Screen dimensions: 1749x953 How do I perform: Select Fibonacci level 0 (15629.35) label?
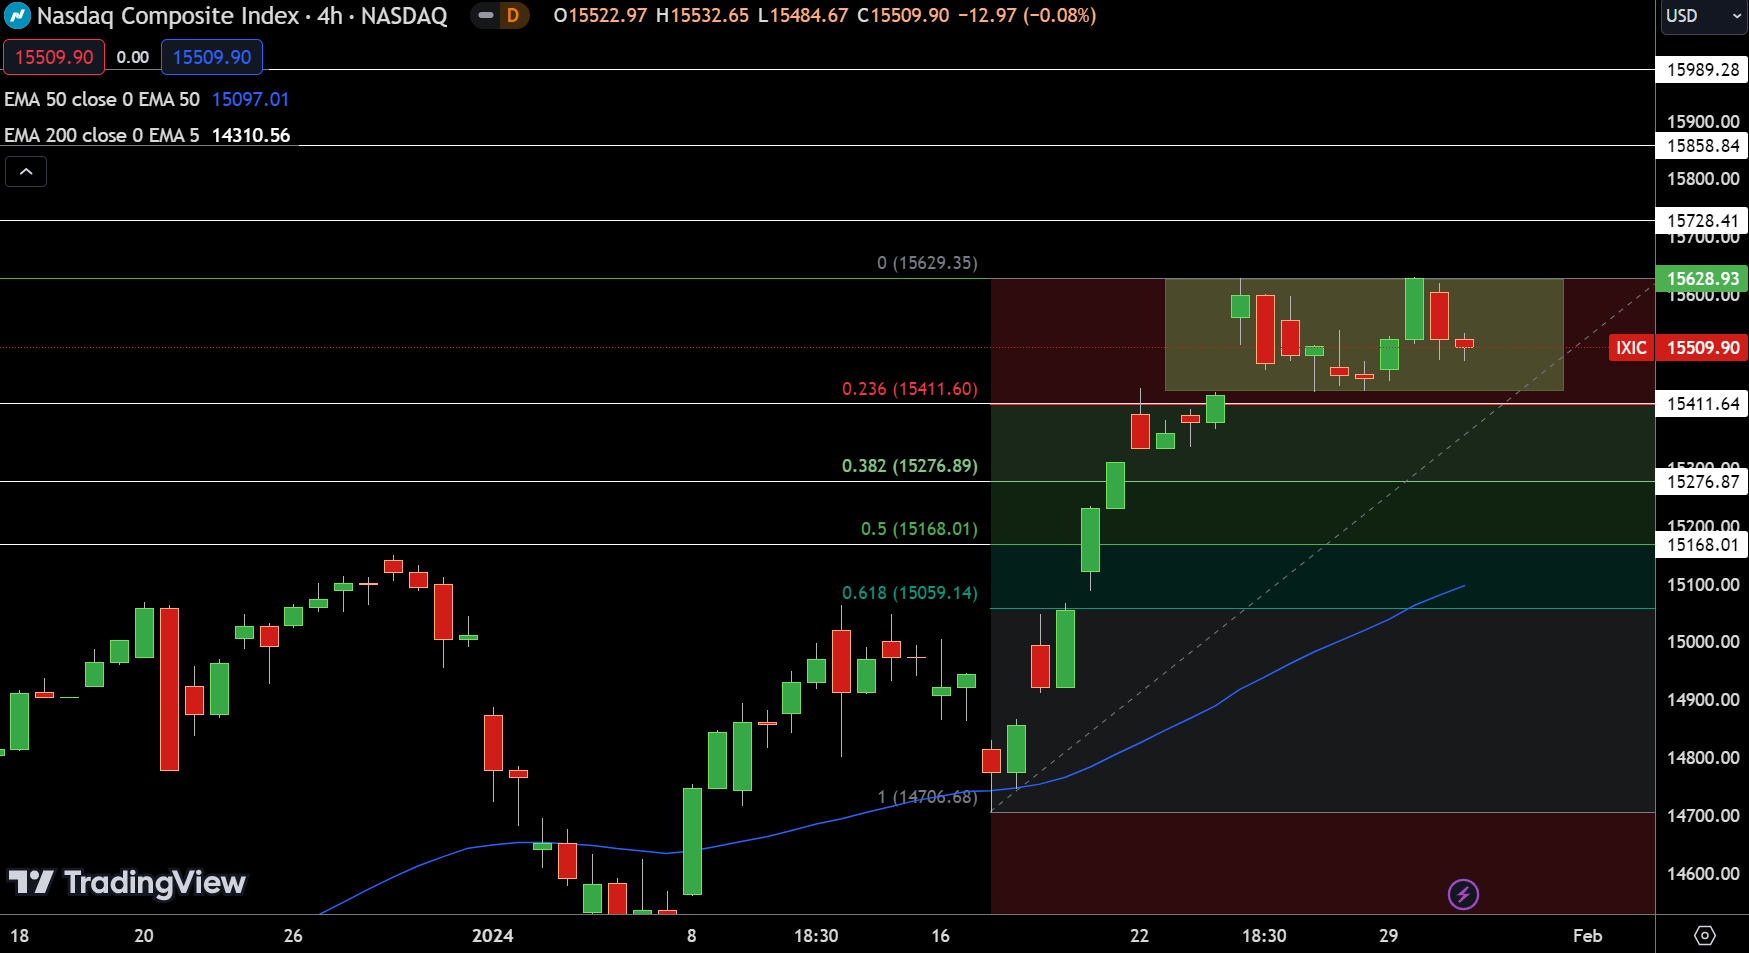pyautogui.click(x=927, y=263)
